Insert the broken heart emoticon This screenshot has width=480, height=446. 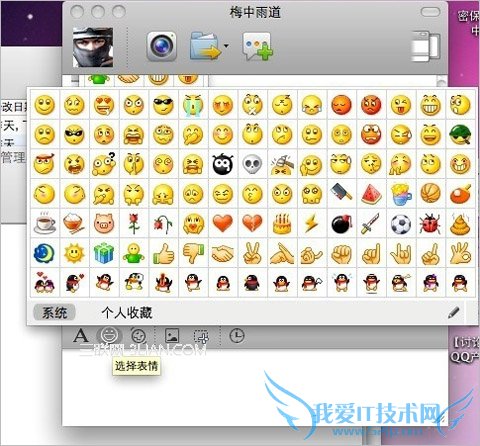(x=252, y=223)
